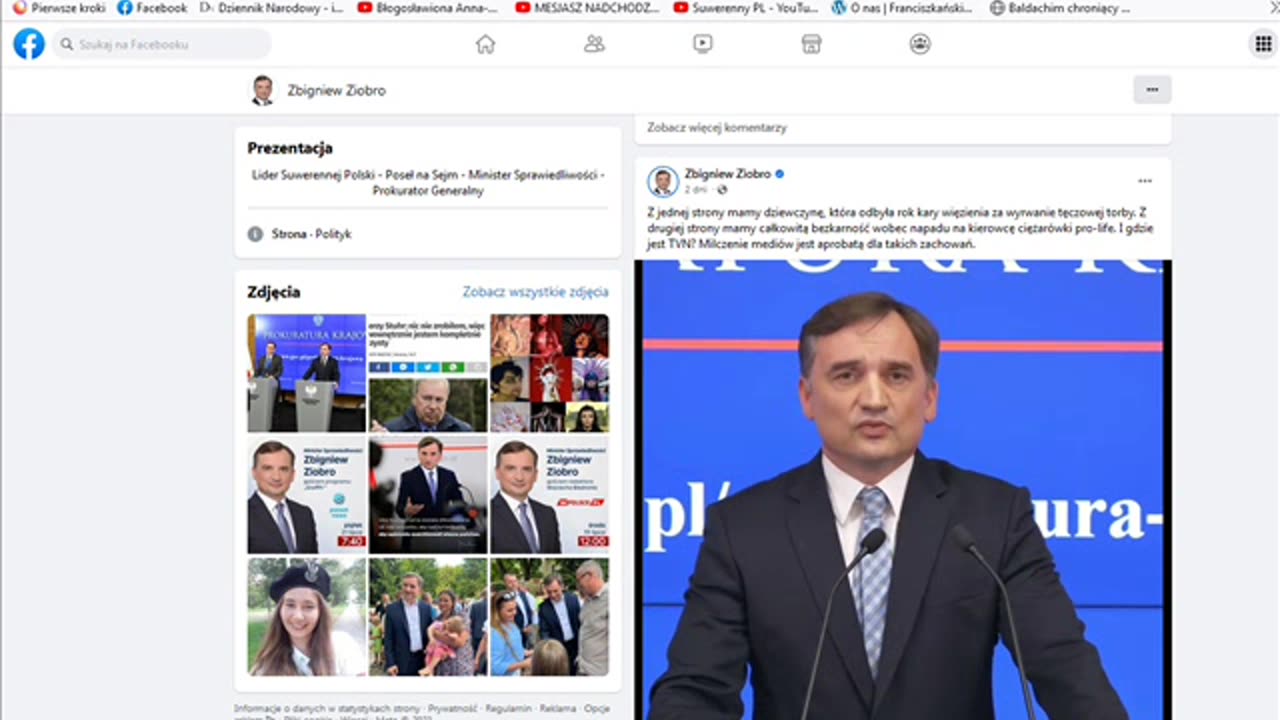The height and width of the screenshot is (720, 1280).
Task: Click the Reklama footer link
Action: pyautogui.click(x=558, y=708)
